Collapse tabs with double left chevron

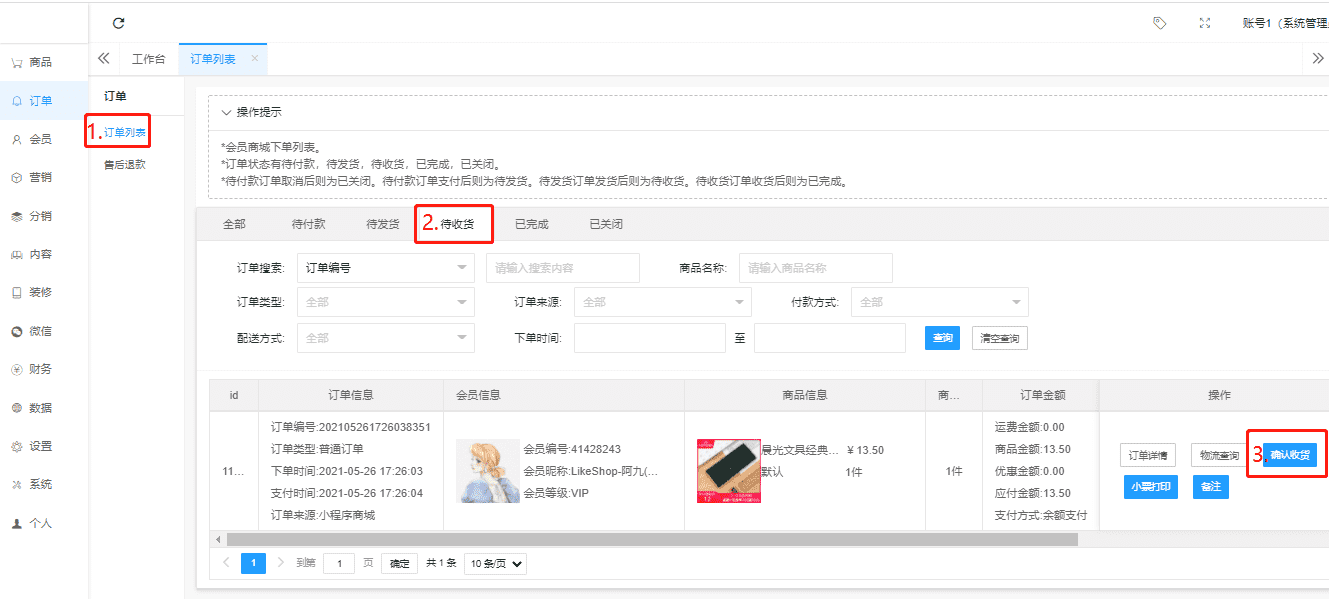[103, 59]
